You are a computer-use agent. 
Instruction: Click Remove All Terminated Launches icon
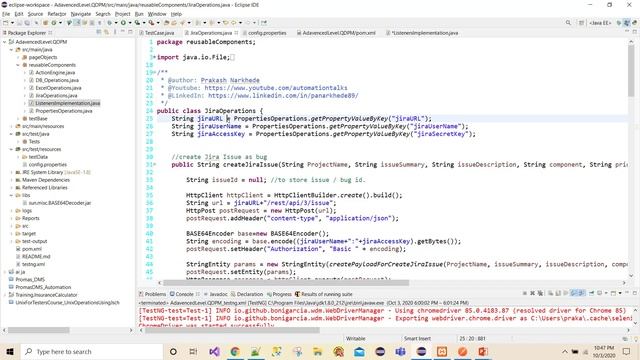tap(540, 293)
